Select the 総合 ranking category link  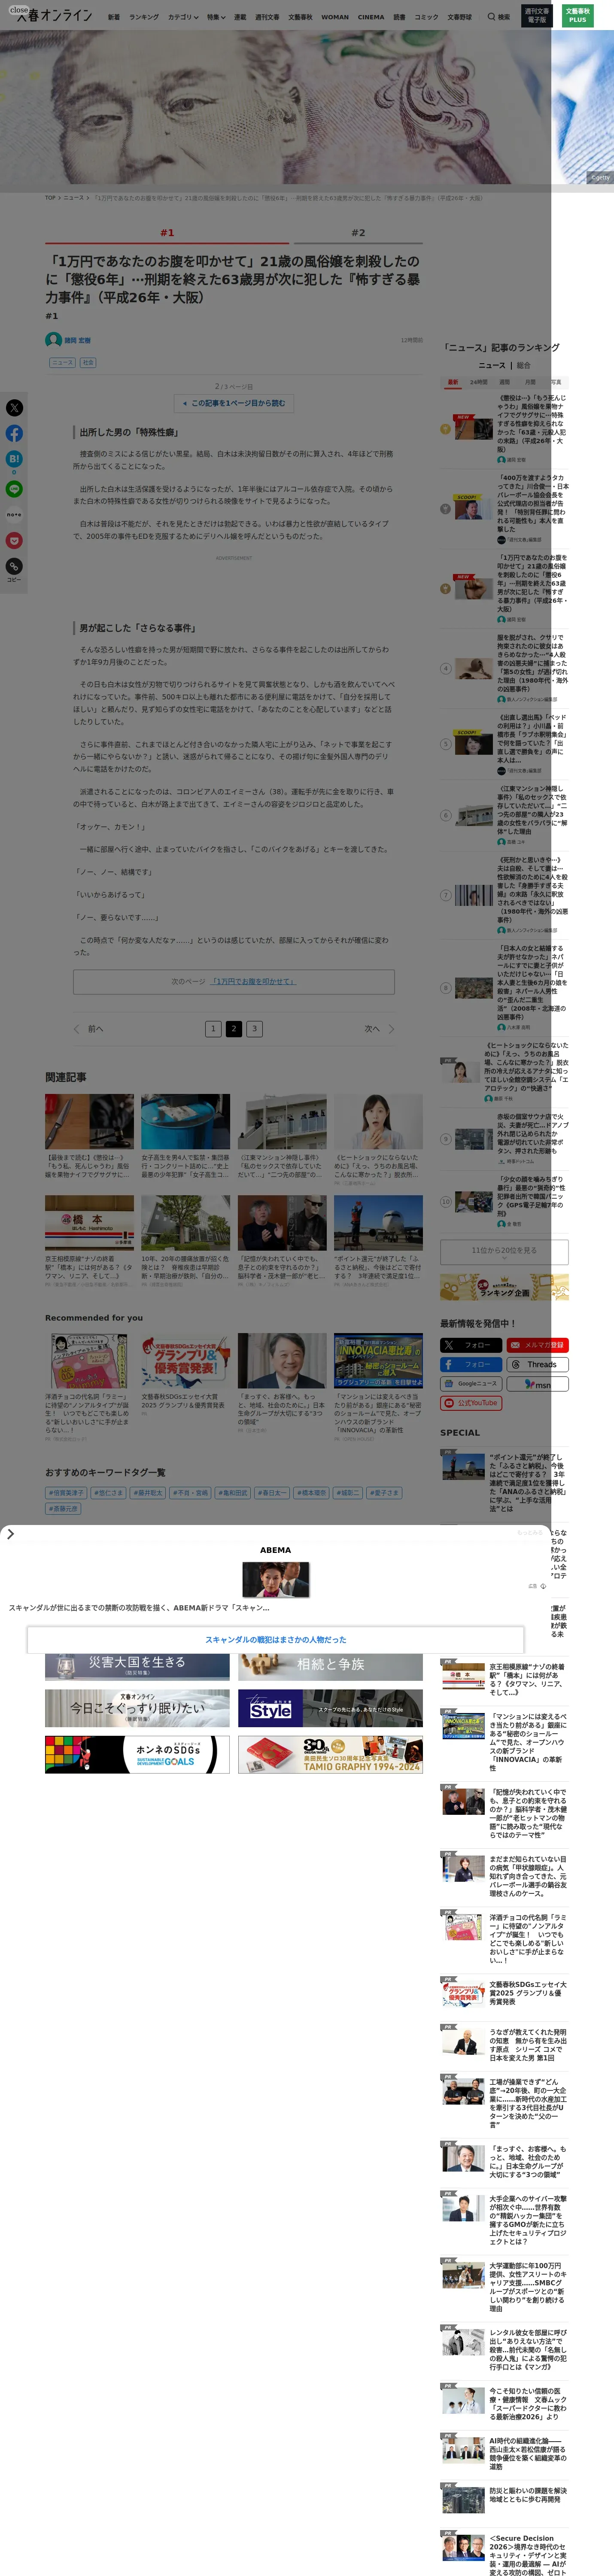click(523, 365)
